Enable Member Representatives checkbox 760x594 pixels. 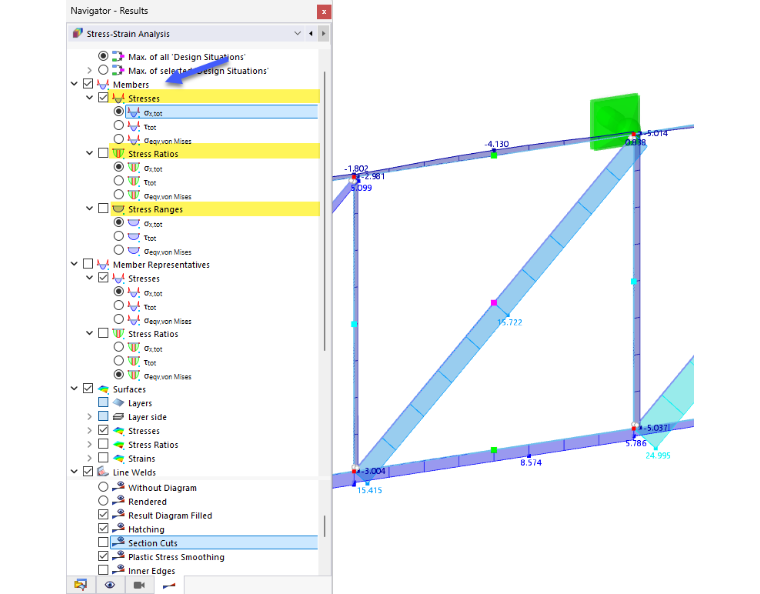88,264
